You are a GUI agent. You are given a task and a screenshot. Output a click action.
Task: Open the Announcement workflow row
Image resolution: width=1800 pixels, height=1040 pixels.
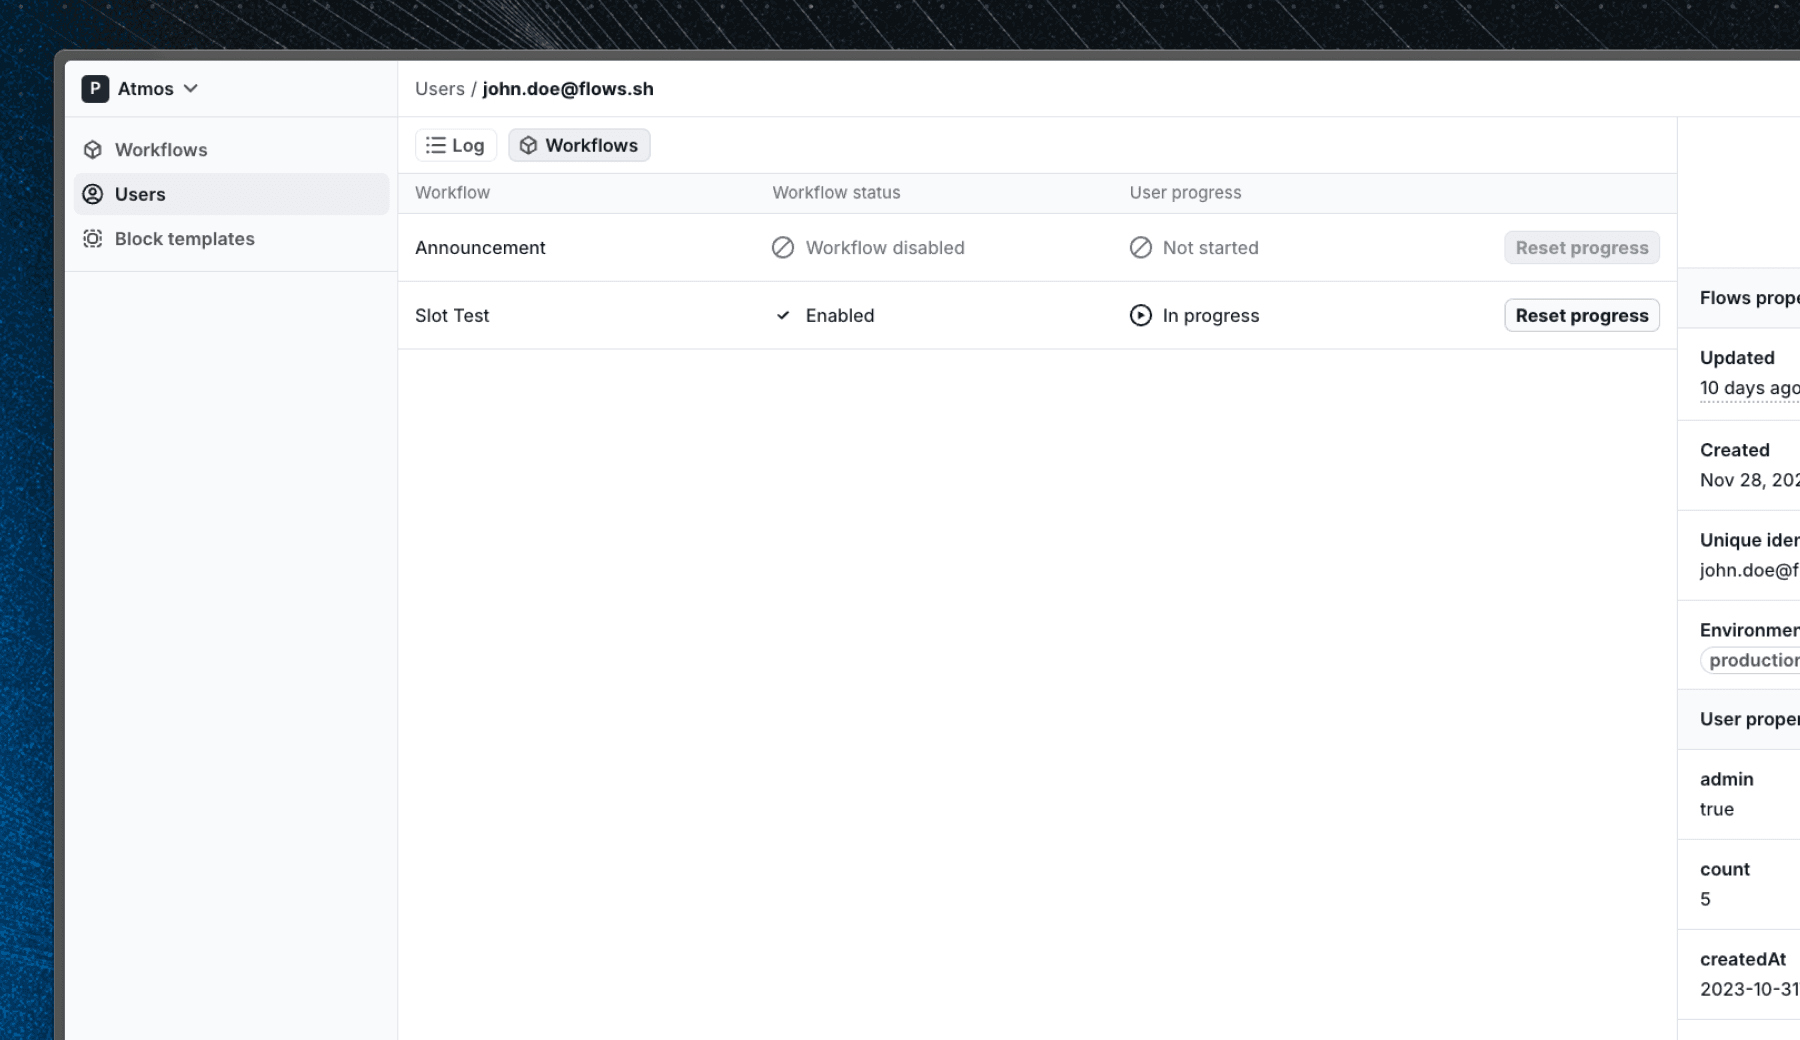[x=481, y=247]
